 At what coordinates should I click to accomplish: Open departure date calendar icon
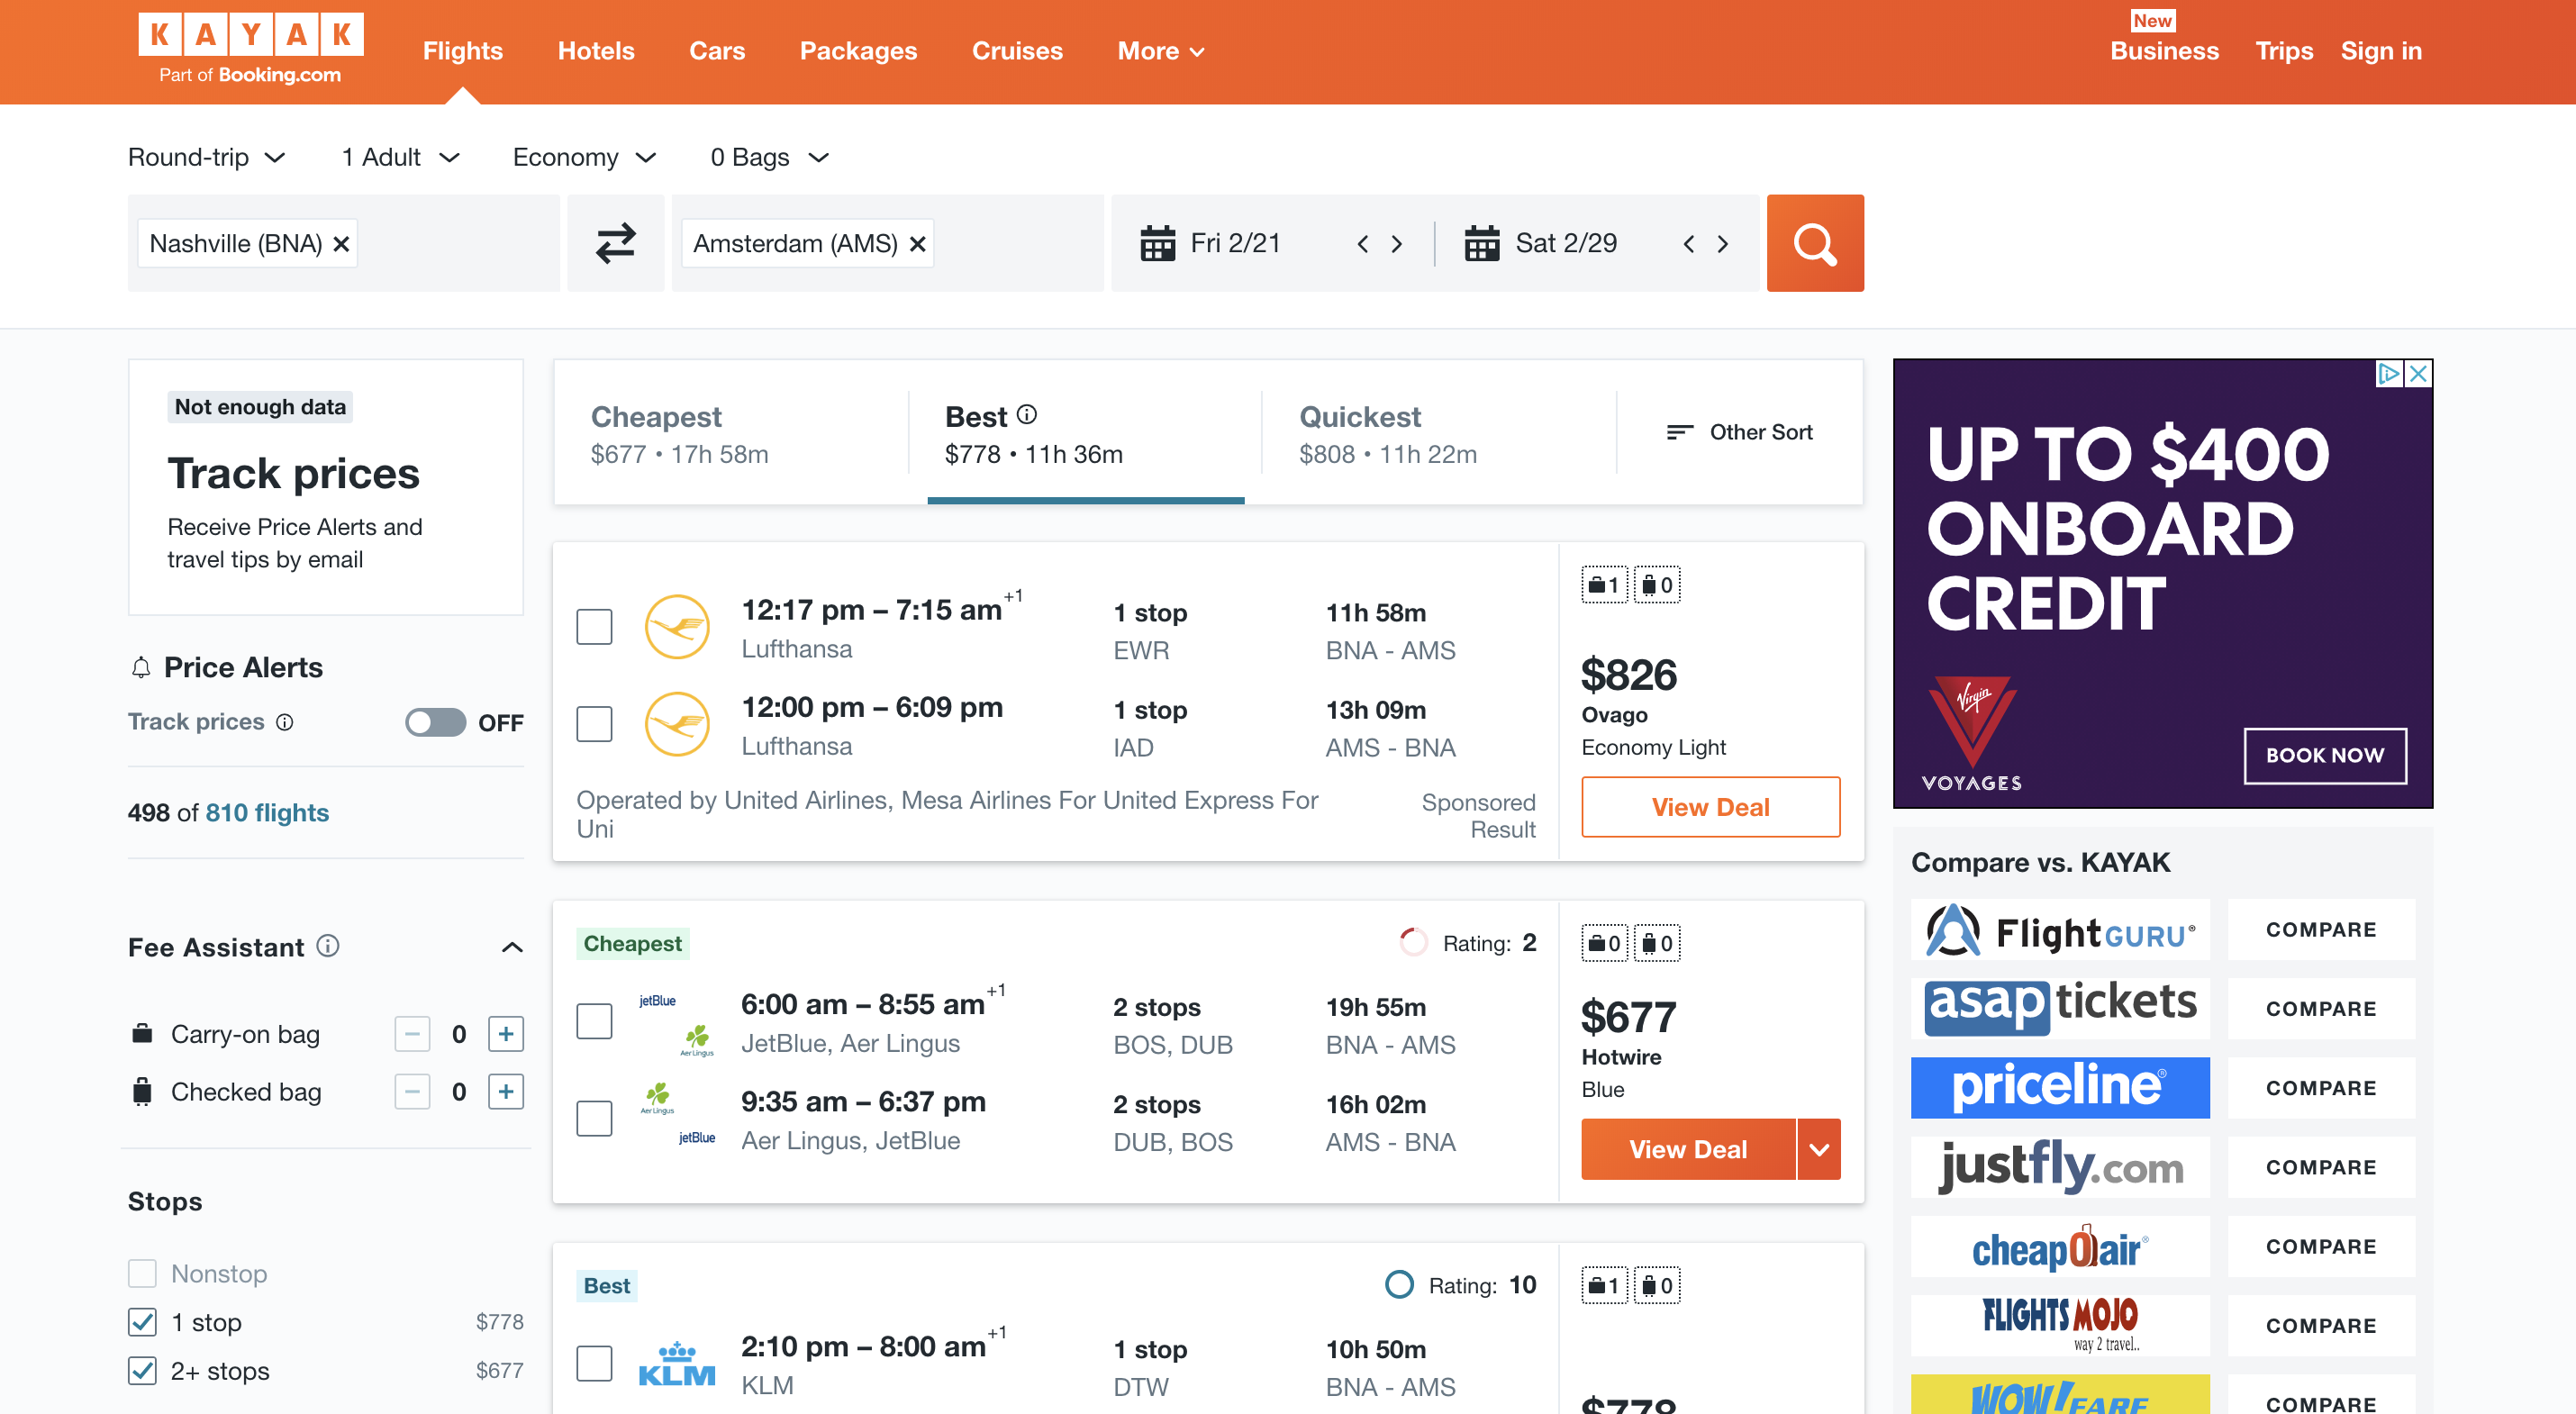click(x=1158, y=243)
